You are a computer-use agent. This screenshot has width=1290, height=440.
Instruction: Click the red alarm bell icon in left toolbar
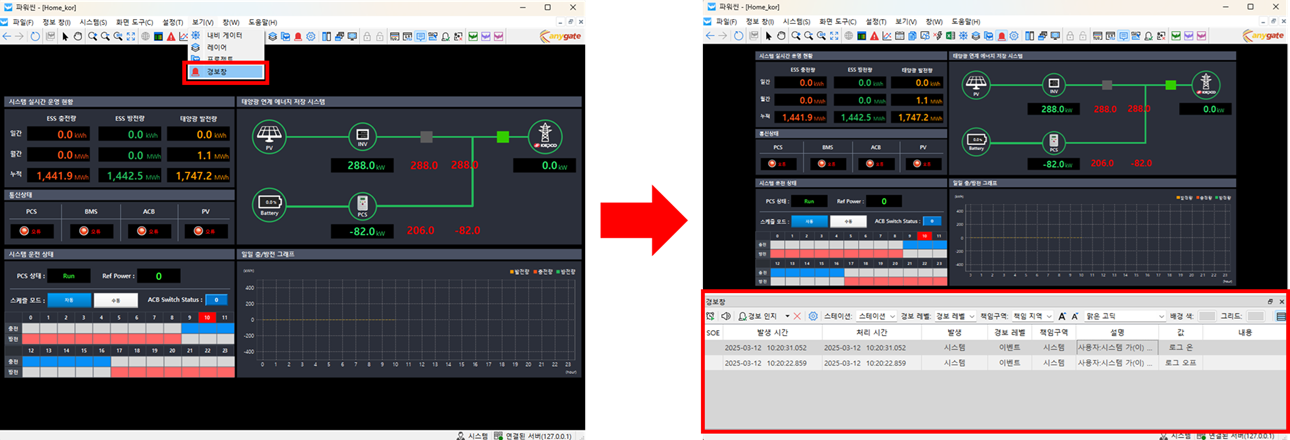tap(298, 36)
